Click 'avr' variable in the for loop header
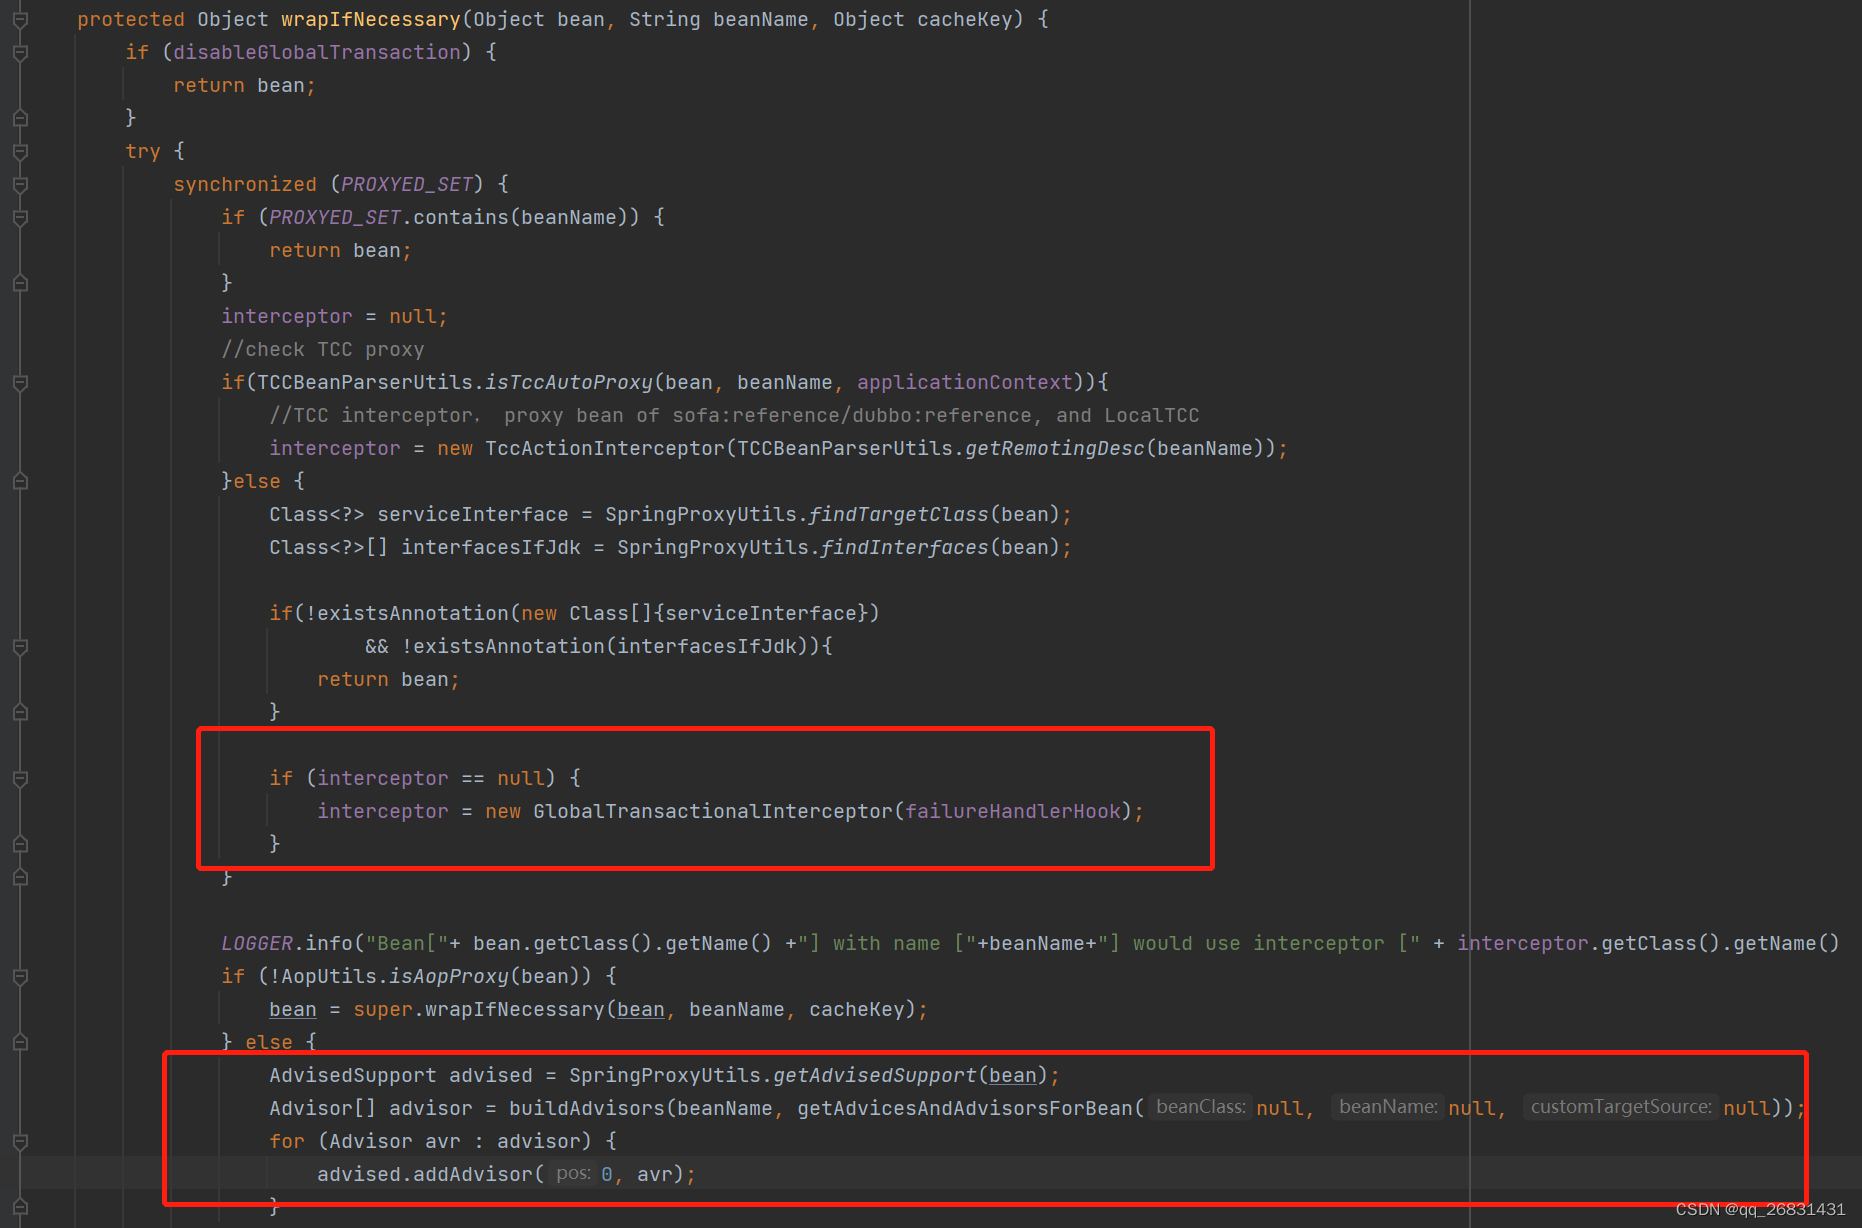The height and width of the screenshot is (1228, 1862). pyautogui.click(x=443, y=1142)
